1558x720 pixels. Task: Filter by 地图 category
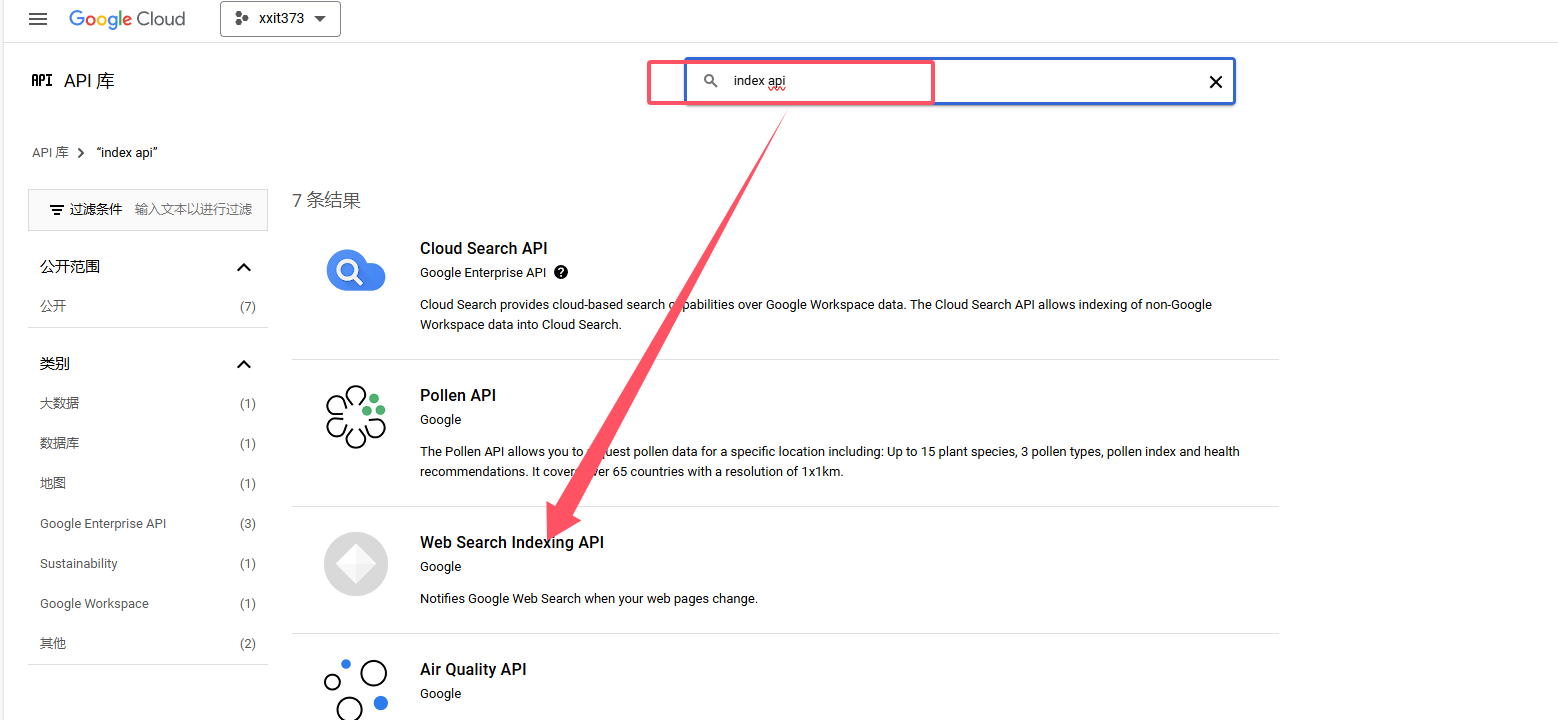[x=148, y=484]
